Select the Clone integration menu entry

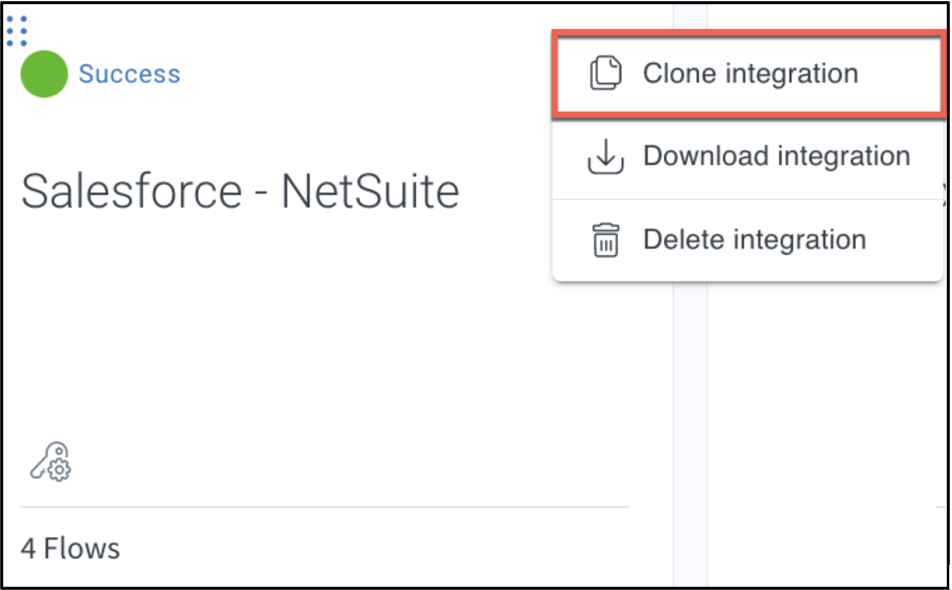point(748,74)
